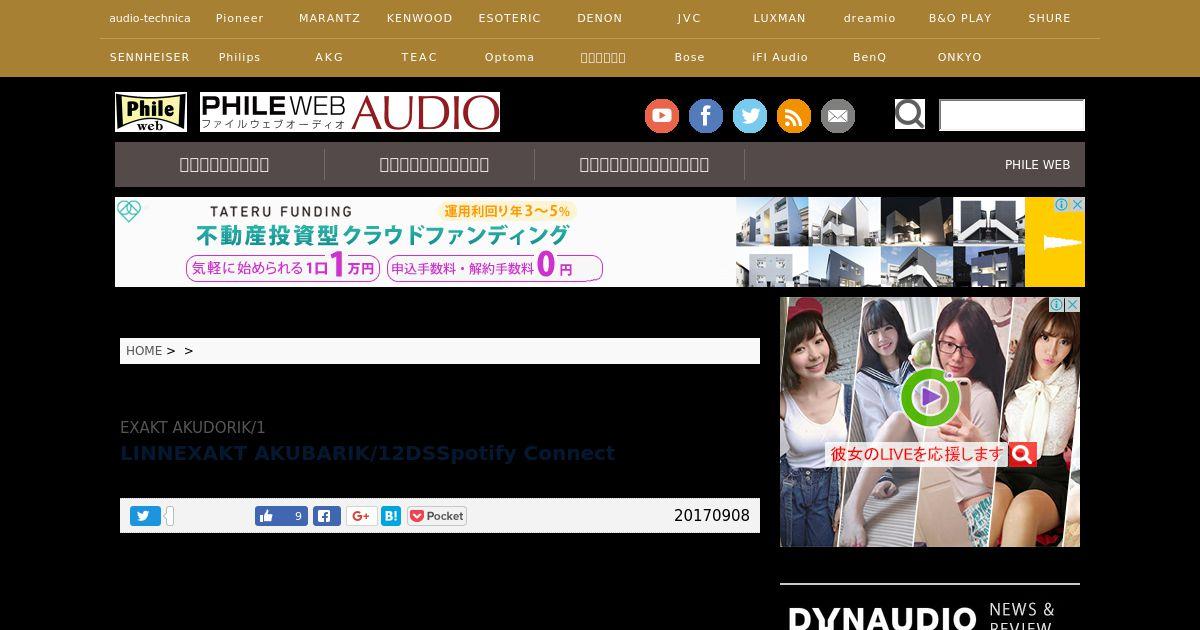Share article via Twitter button

[145, 516]
